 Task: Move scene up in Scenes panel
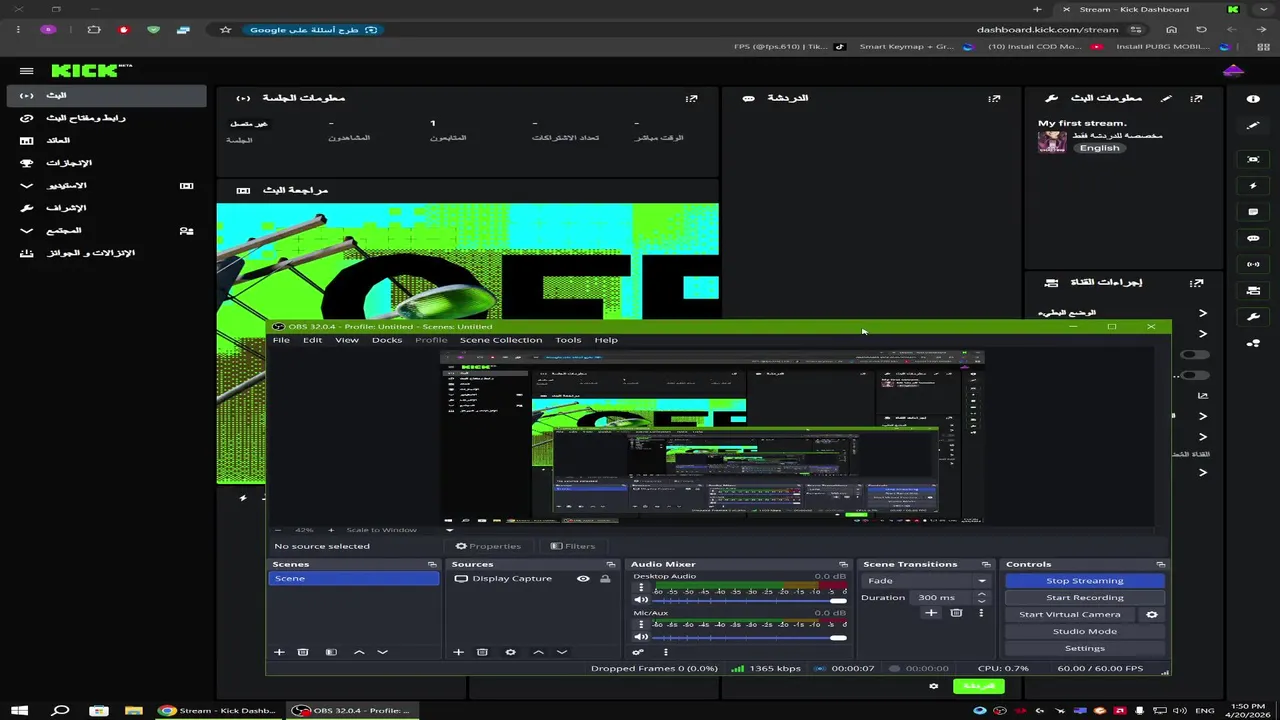(359, 652)
